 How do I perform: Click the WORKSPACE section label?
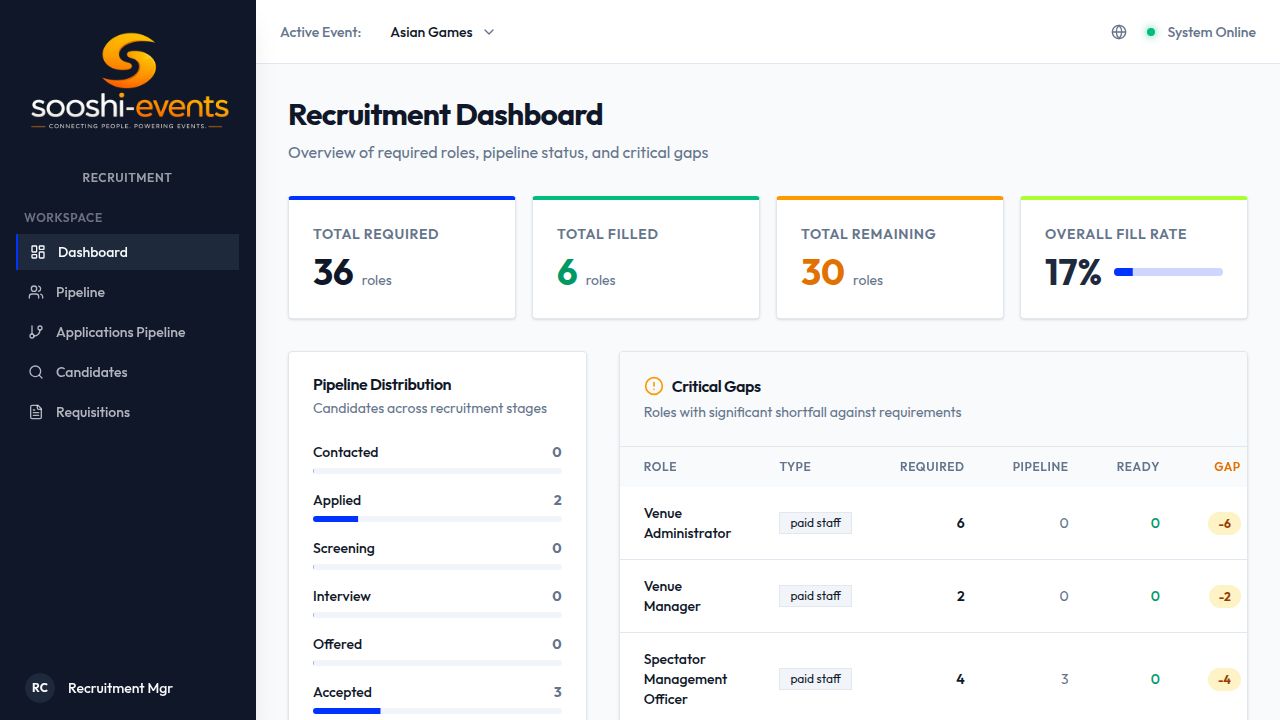tap(63, 217)
